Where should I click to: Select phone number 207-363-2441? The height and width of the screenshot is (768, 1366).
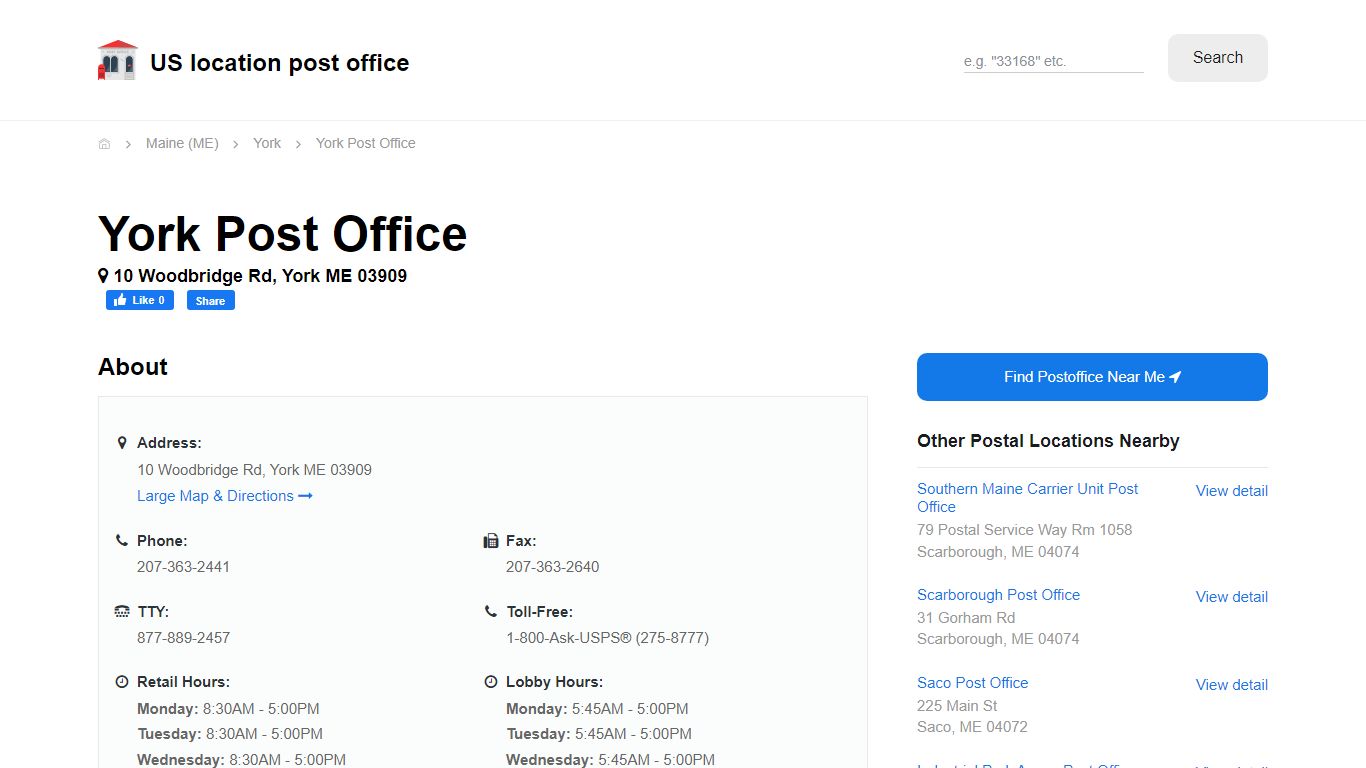click(183, 567)
